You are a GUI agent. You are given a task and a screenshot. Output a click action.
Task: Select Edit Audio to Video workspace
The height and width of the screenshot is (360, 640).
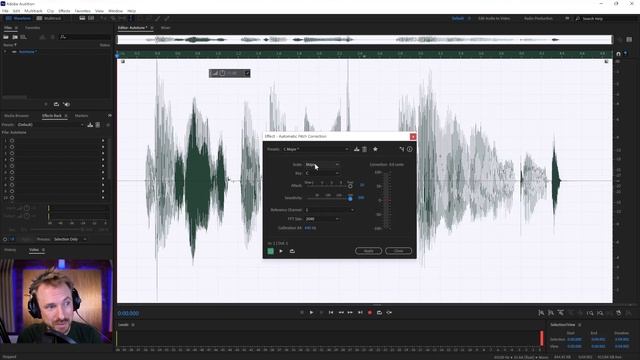tap(494, 18)
